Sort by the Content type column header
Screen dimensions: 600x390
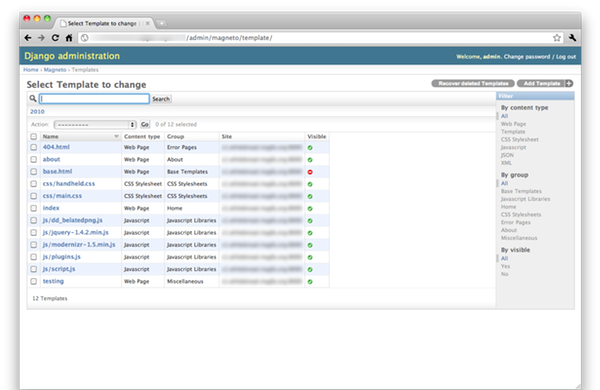pos(142,137)
